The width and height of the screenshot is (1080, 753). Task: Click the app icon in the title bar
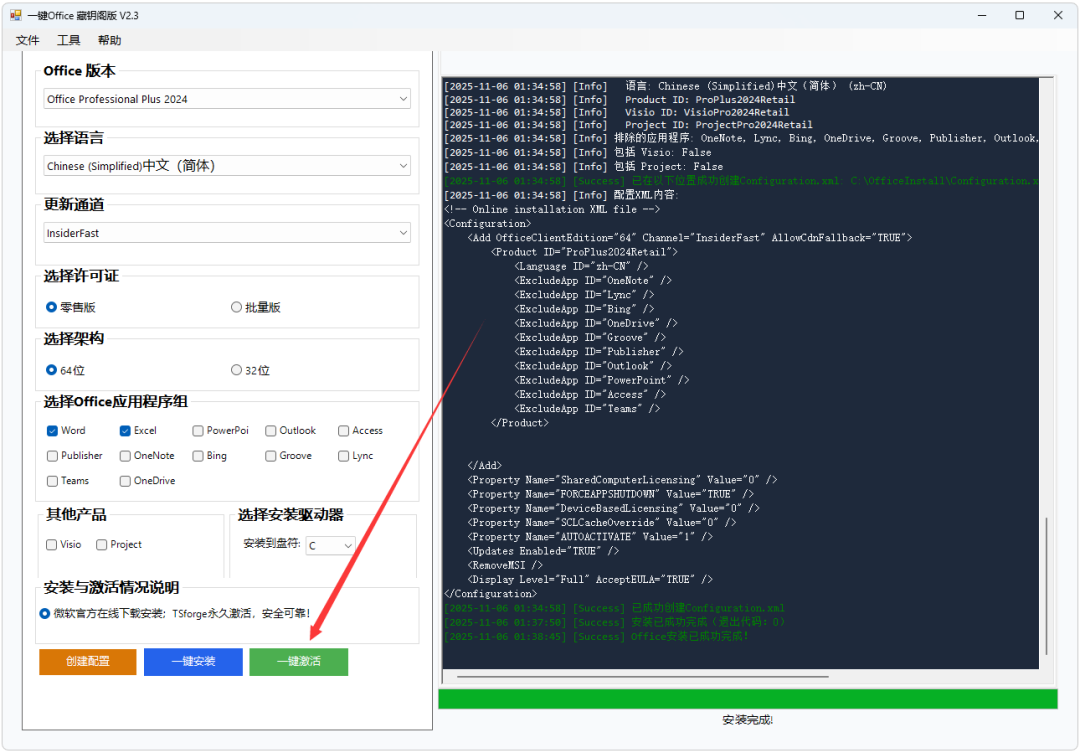[x=16, y=15]
